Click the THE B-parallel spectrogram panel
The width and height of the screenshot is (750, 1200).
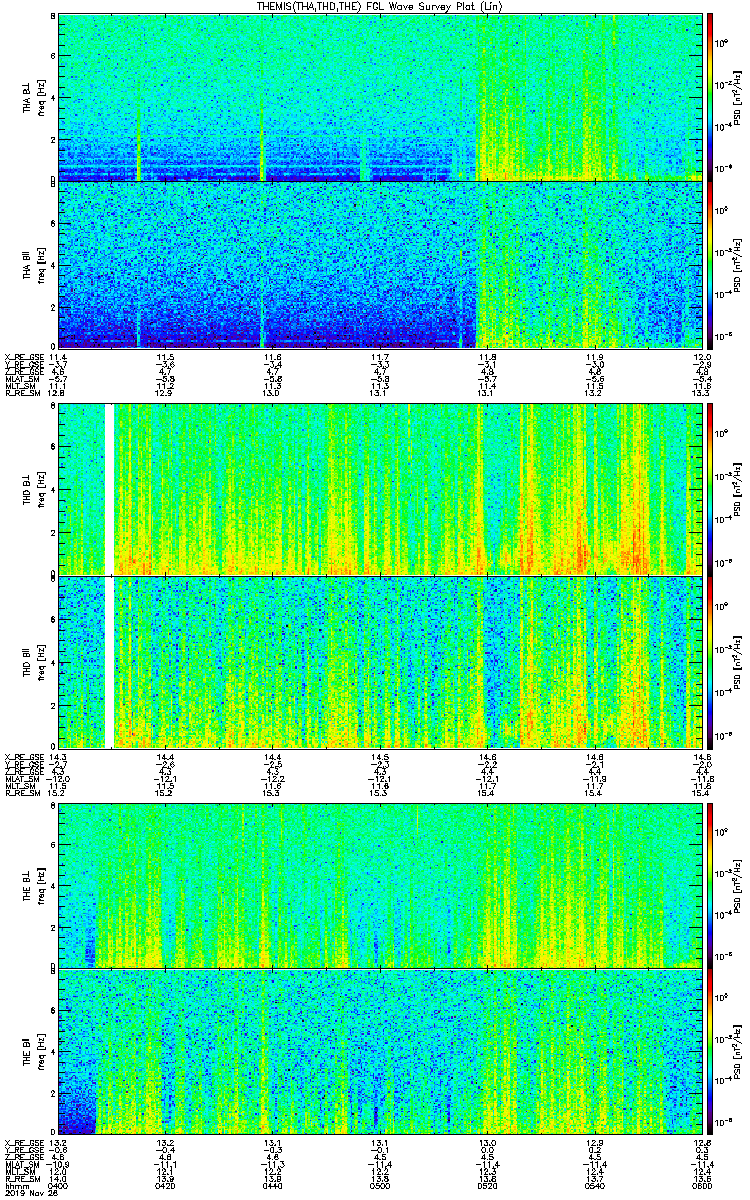click(x=379, y=1052)
